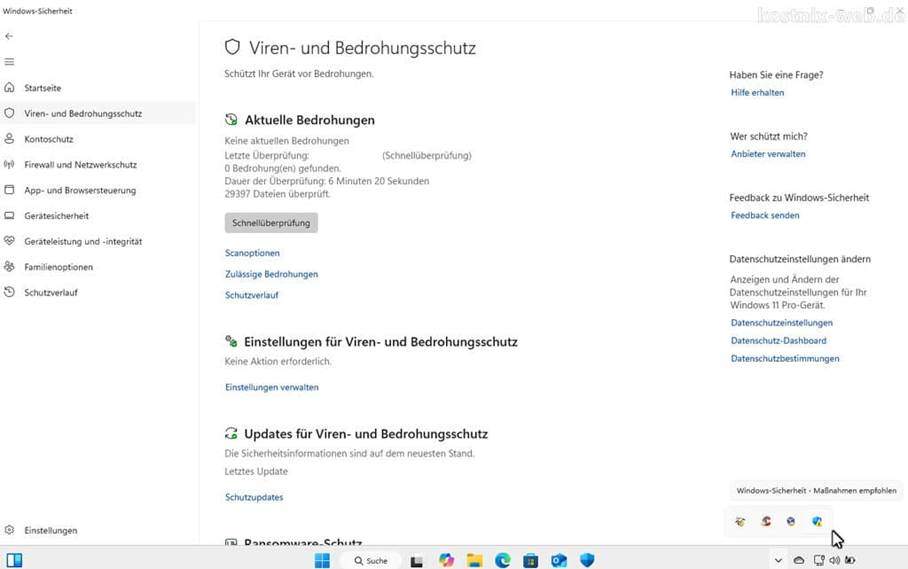Click the Startseite home icon
Screen dimensions: 908x569
[x=9, y=87]
